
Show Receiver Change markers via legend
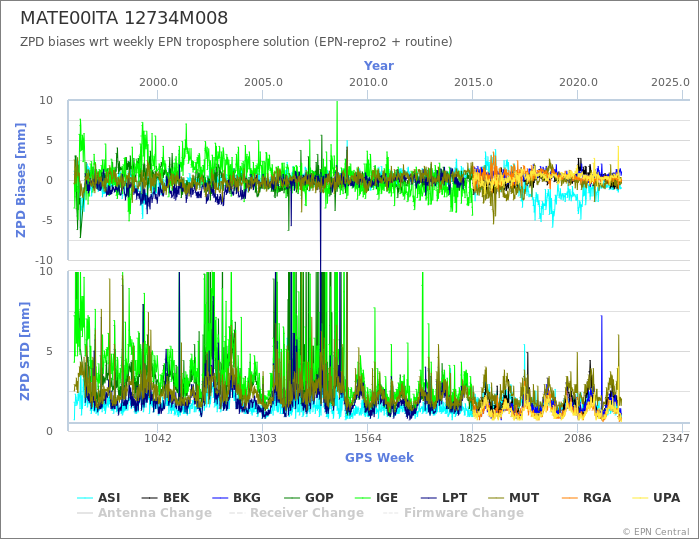coord(296,513)
